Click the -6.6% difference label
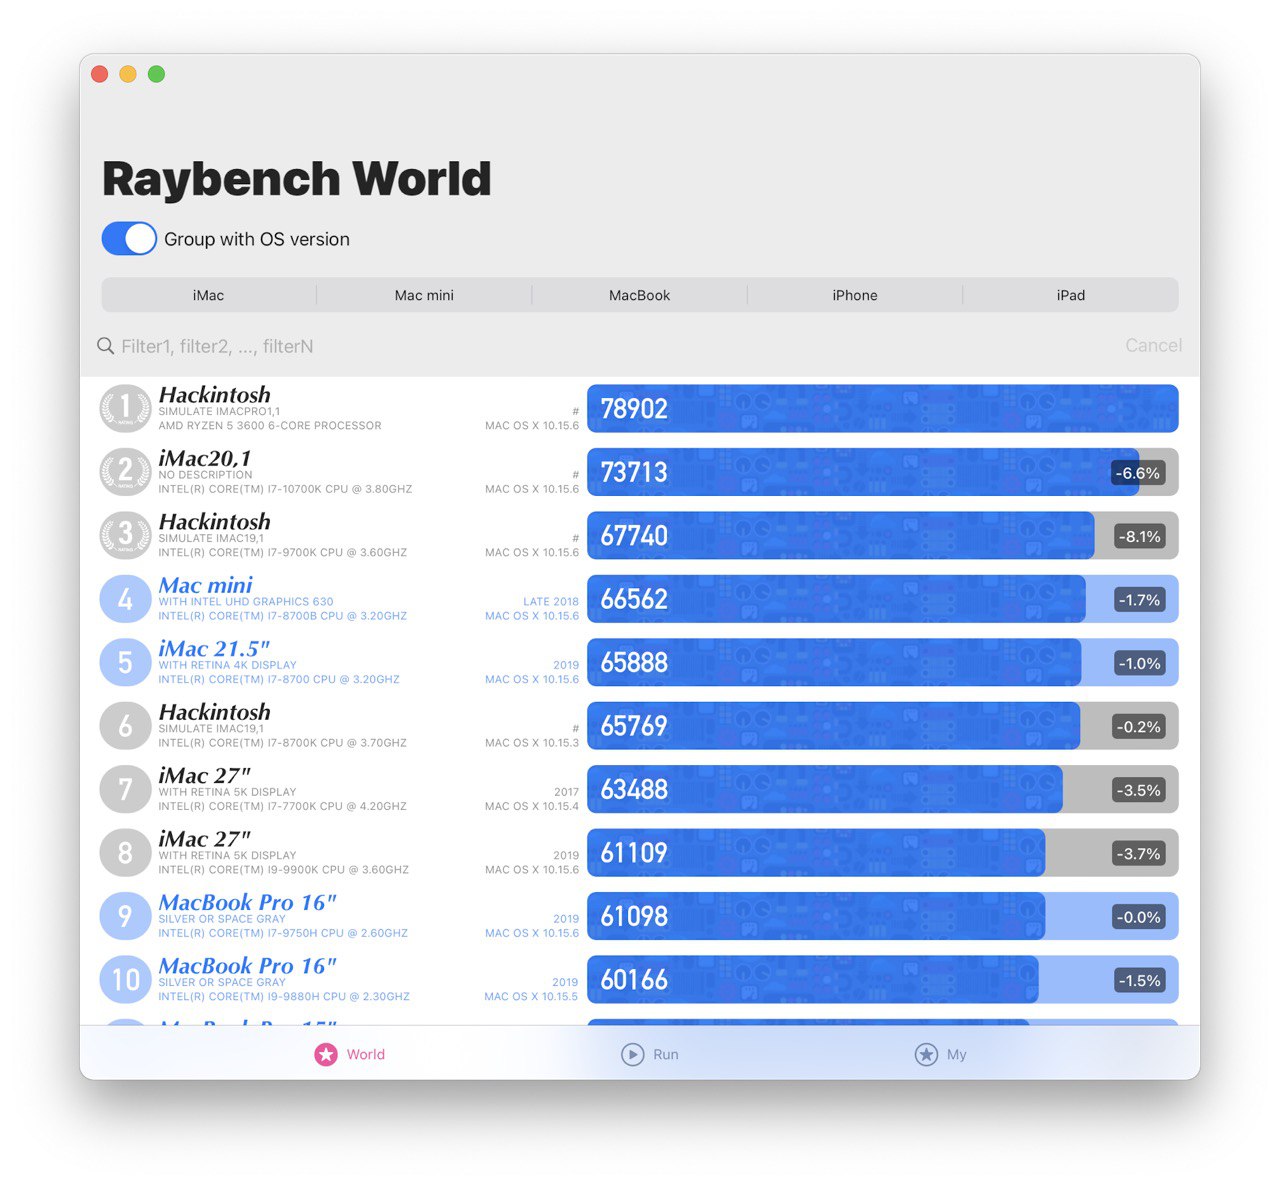This screenshot has height=1185, width=1280. point(1139,473)
